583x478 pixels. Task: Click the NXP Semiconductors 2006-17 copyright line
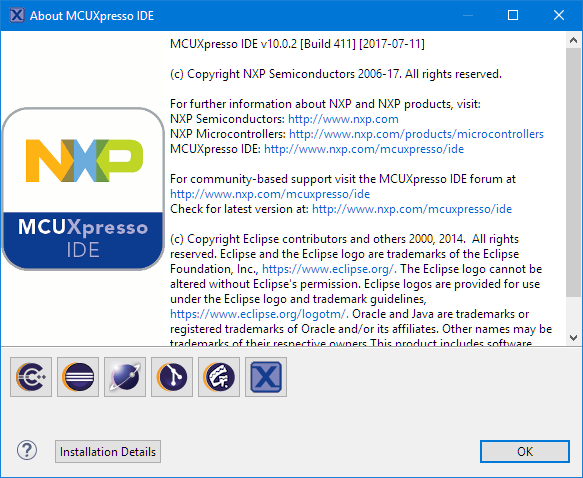(x=336, y=74)
